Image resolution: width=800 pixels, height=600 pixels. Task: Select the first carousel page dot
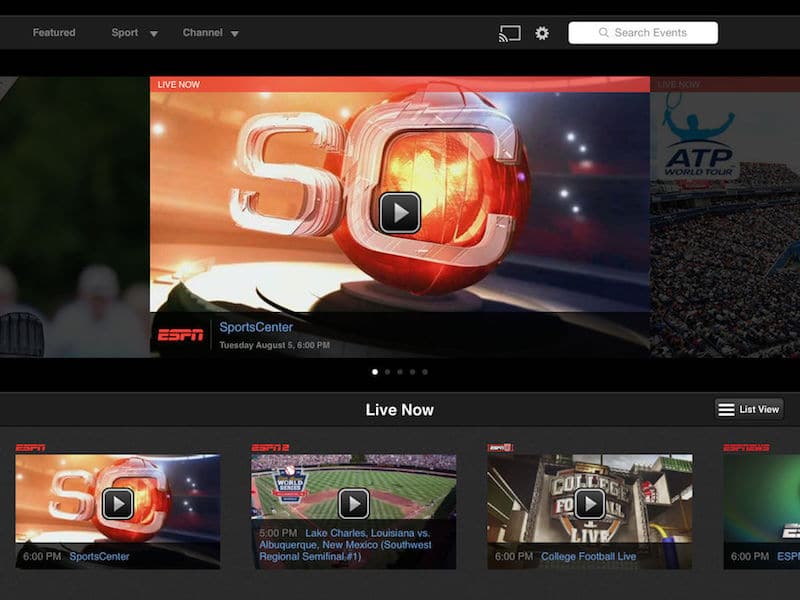click(375, 372)
